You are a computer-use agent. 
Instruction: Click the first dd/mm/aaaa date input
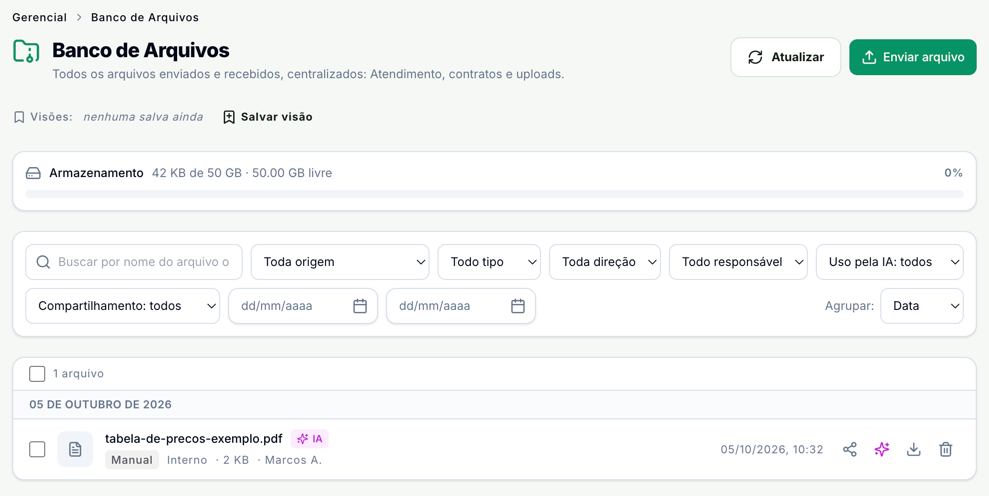pyautogui.click(x=303, y=306)
